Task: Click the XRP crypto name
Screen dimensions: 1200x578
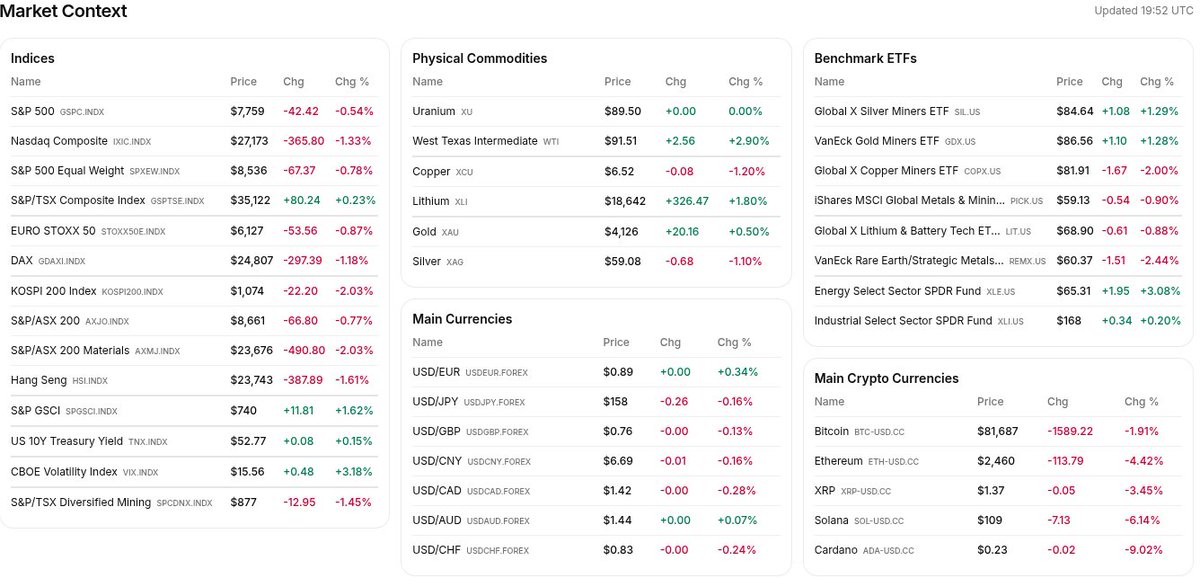Action: (x=826, y=491)
